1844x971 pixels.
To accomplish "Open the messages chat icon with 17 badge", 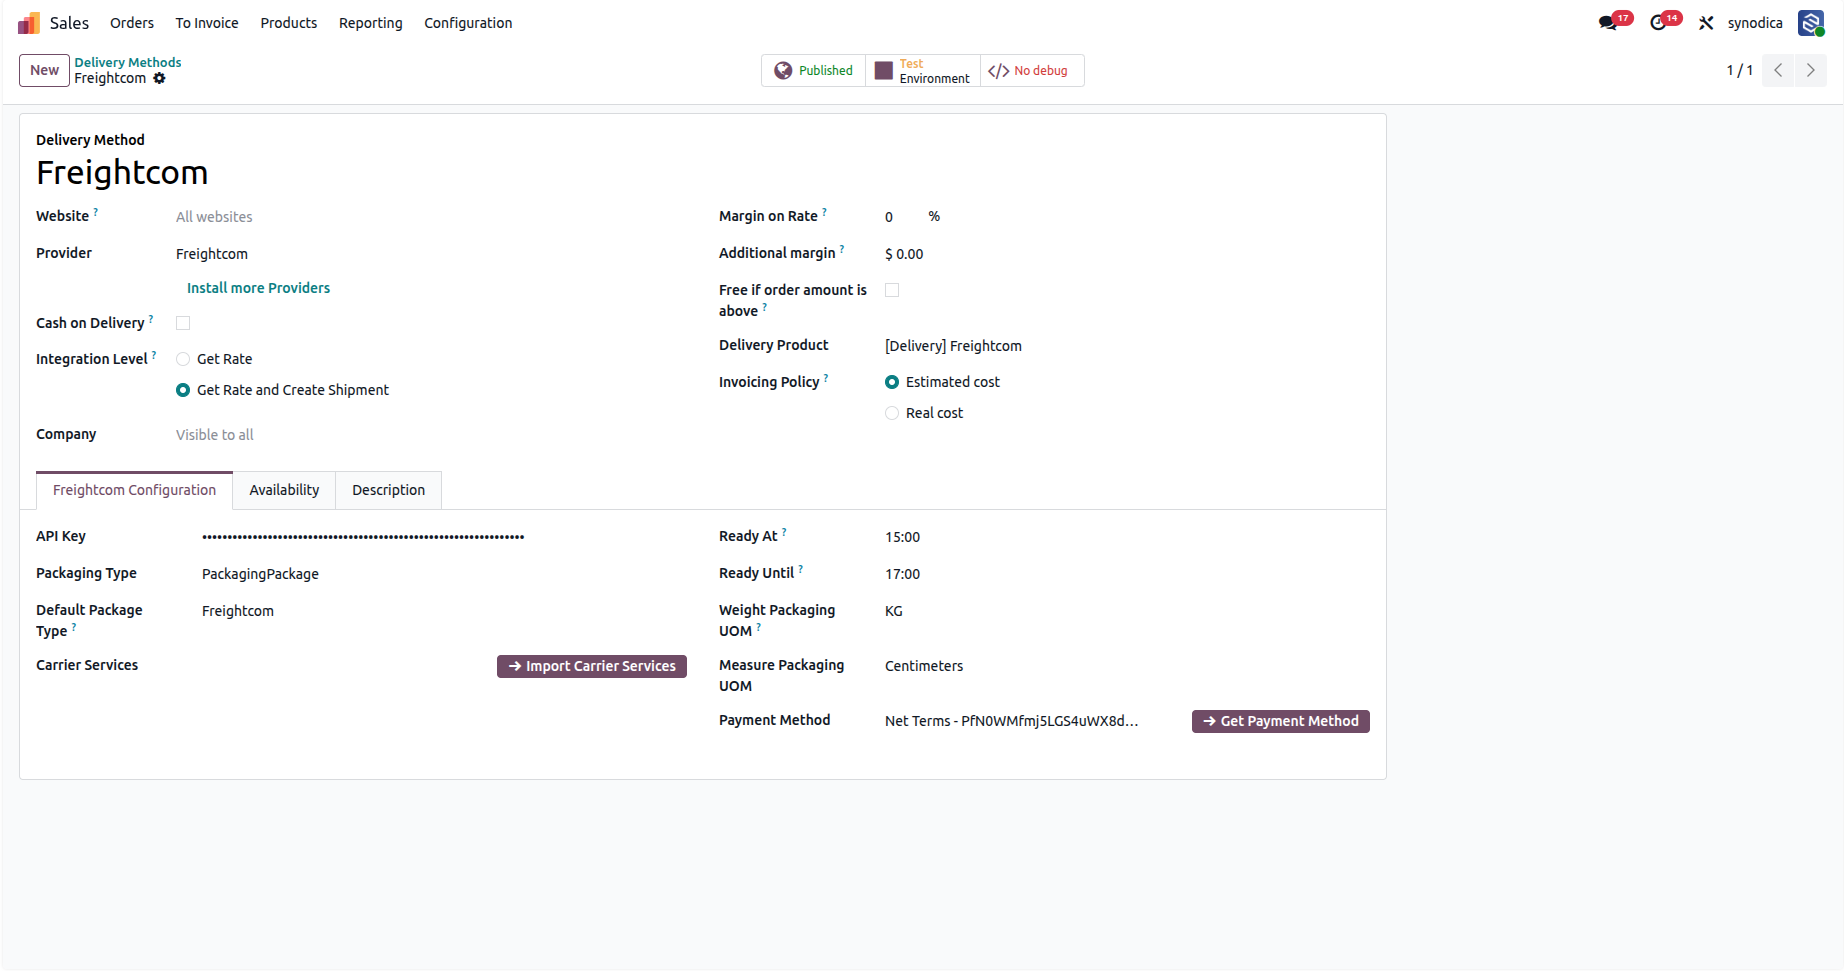I will coord(1608,23).
